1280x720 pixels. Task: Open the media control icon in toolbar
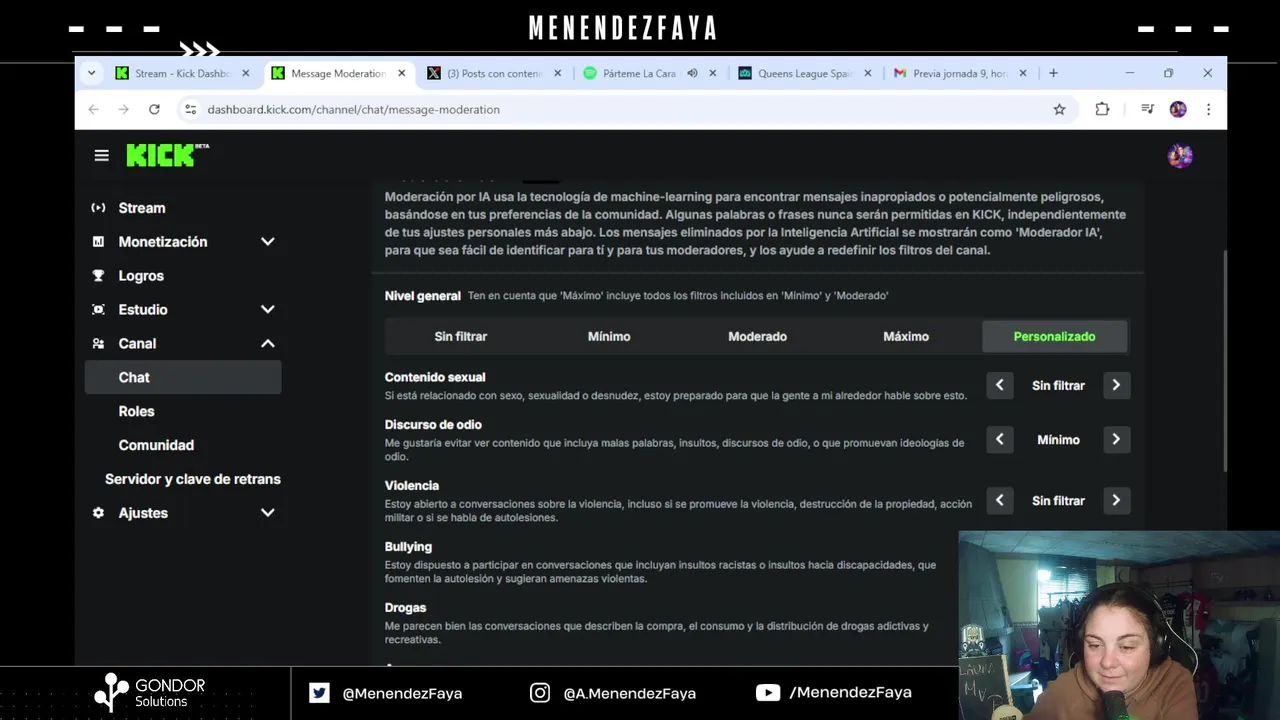1148,109
